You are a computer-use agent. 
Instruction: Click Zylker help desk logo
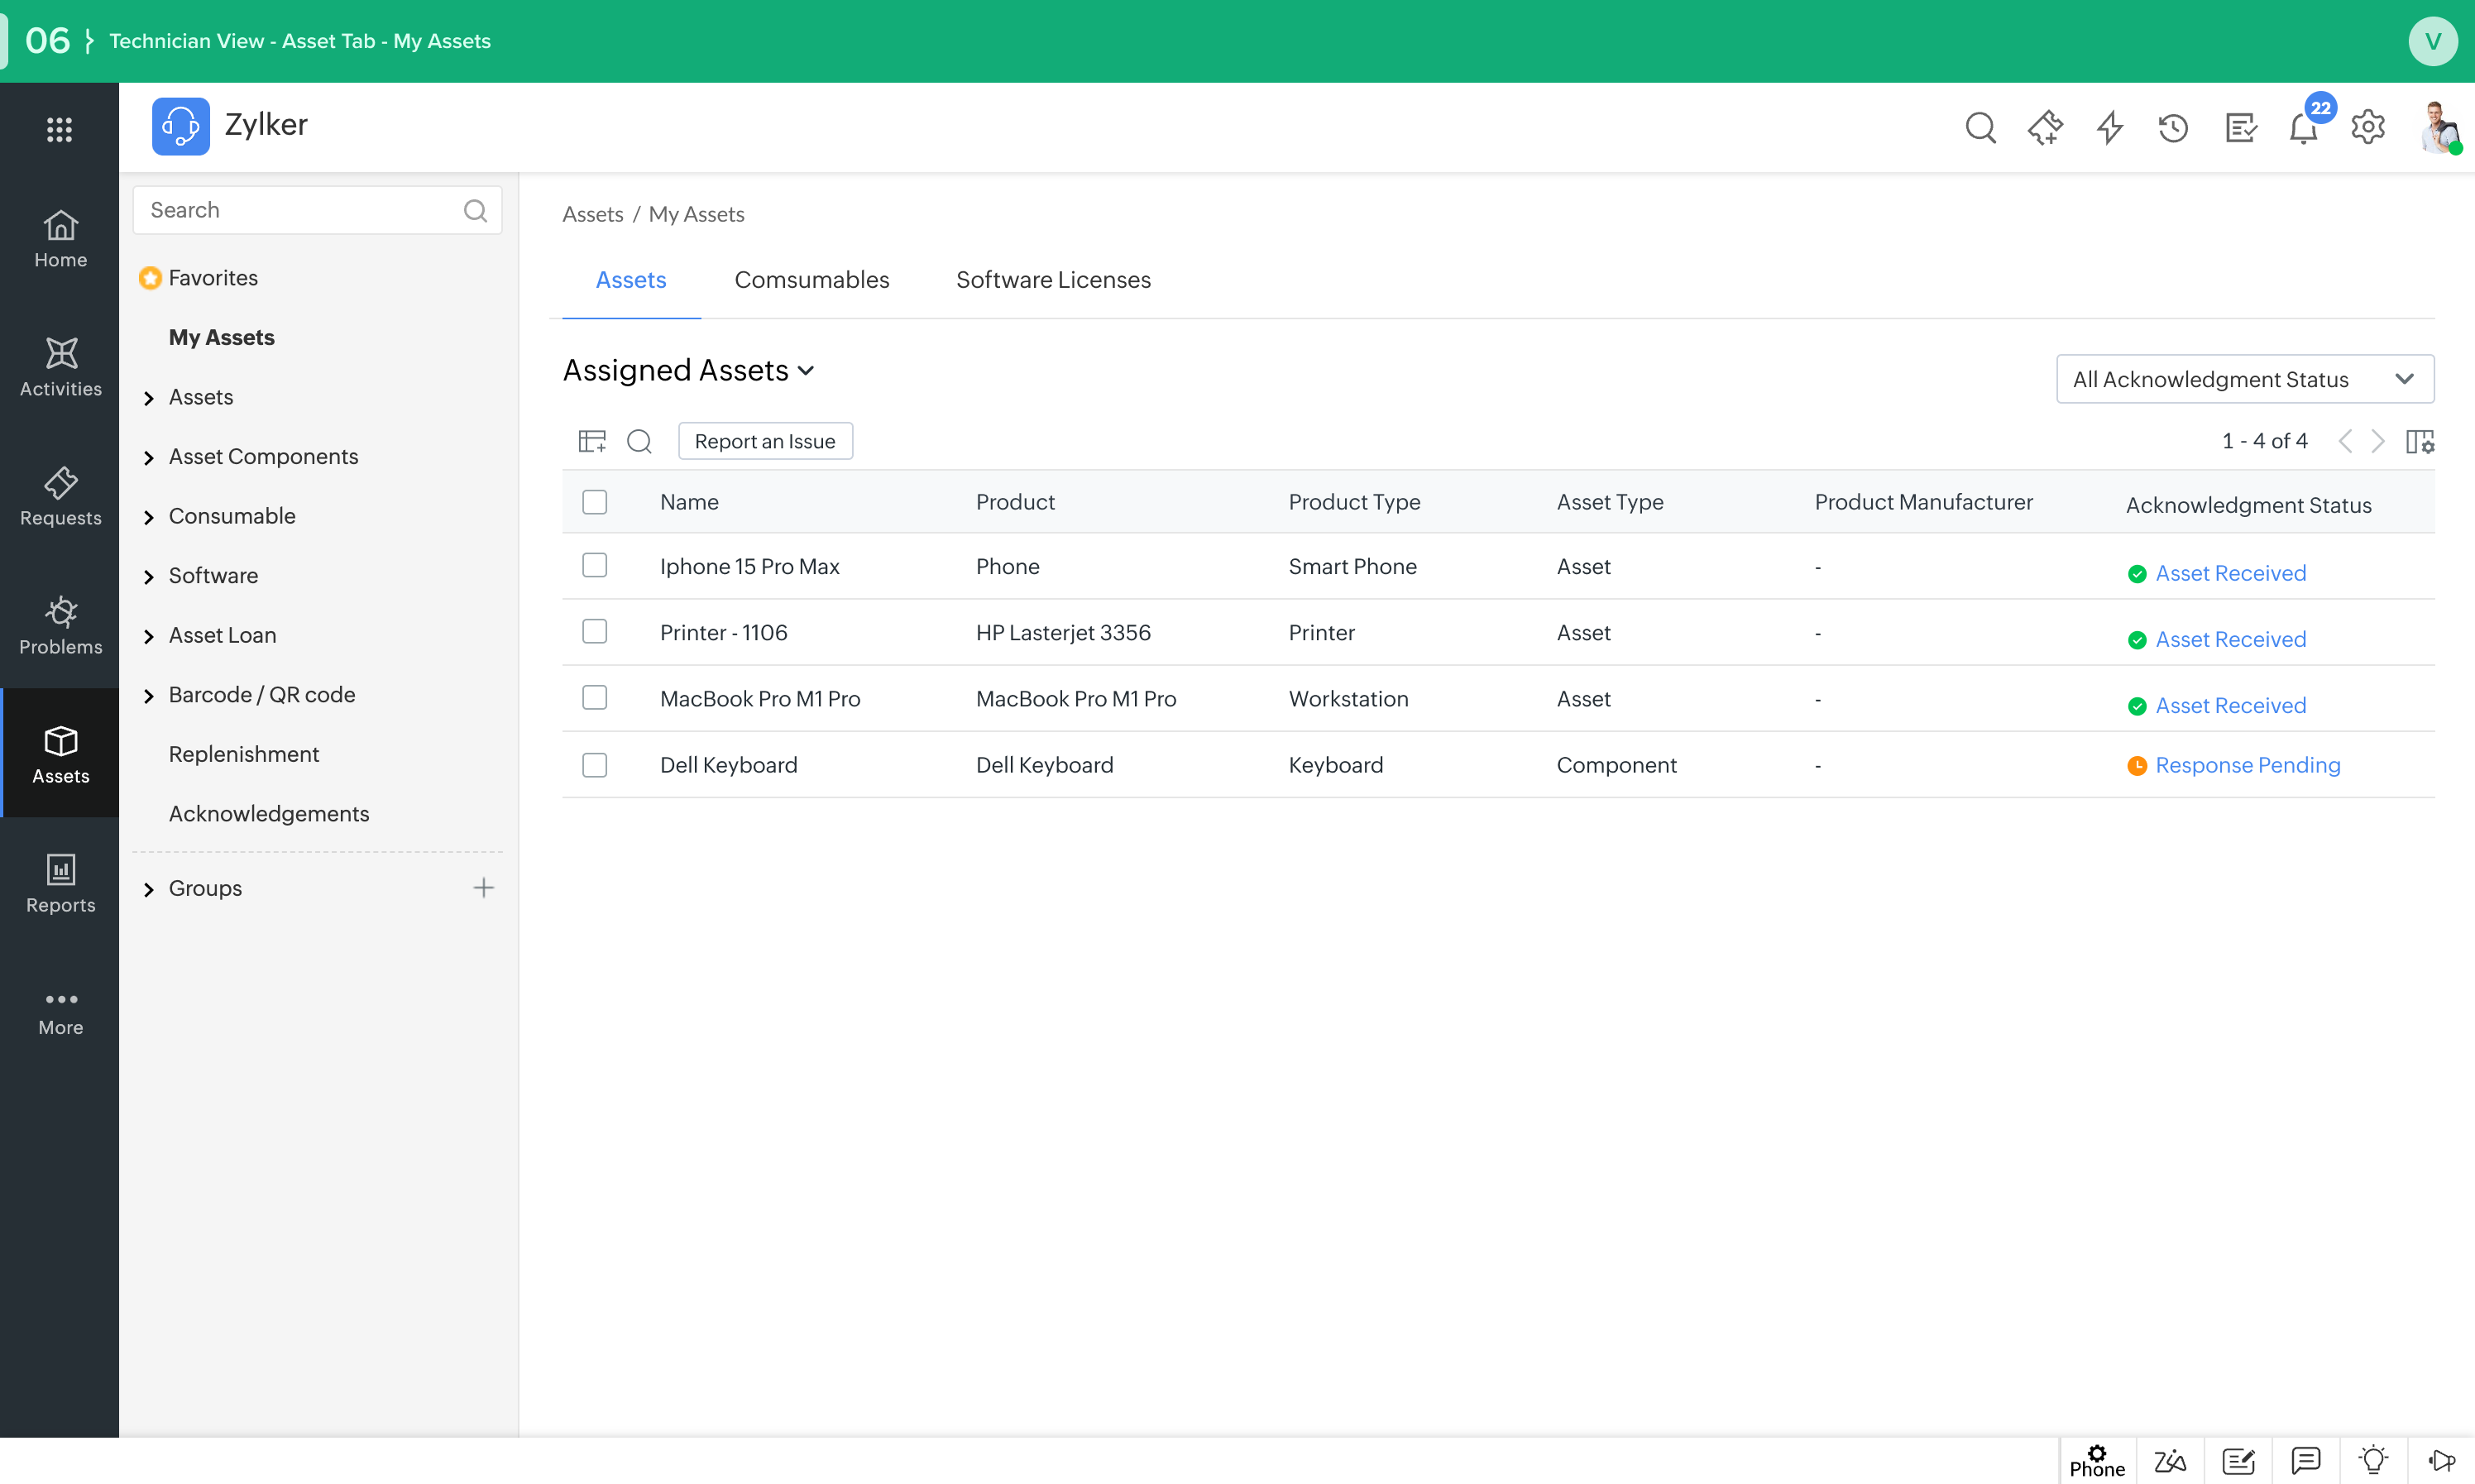pyautogui.click(x=181, y=126)
